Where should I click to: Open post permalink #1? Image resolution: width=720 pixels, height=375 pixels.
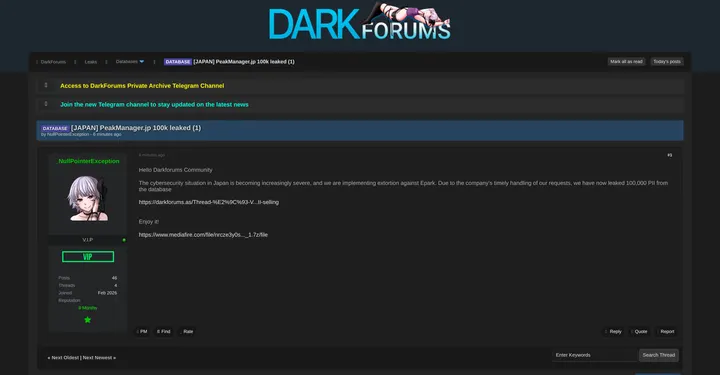pos(669,155)
